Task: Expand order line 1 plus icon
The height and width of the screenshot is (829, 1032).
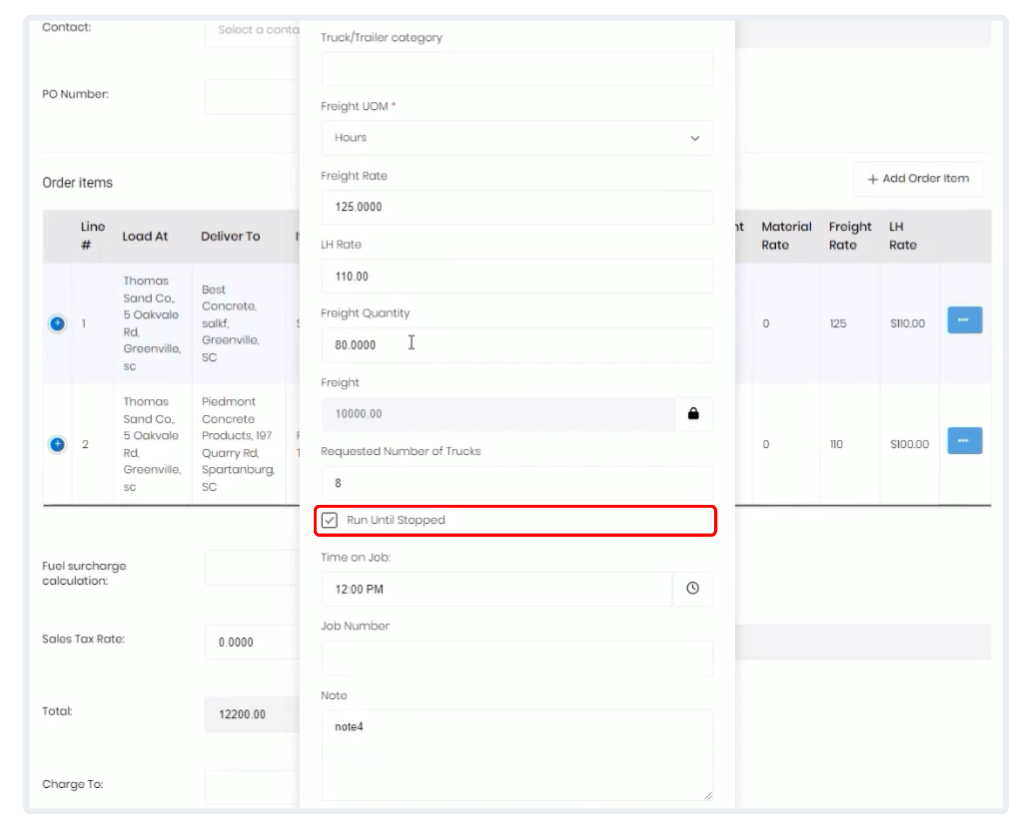Action: pyautogui.click(x=57, y=323)
